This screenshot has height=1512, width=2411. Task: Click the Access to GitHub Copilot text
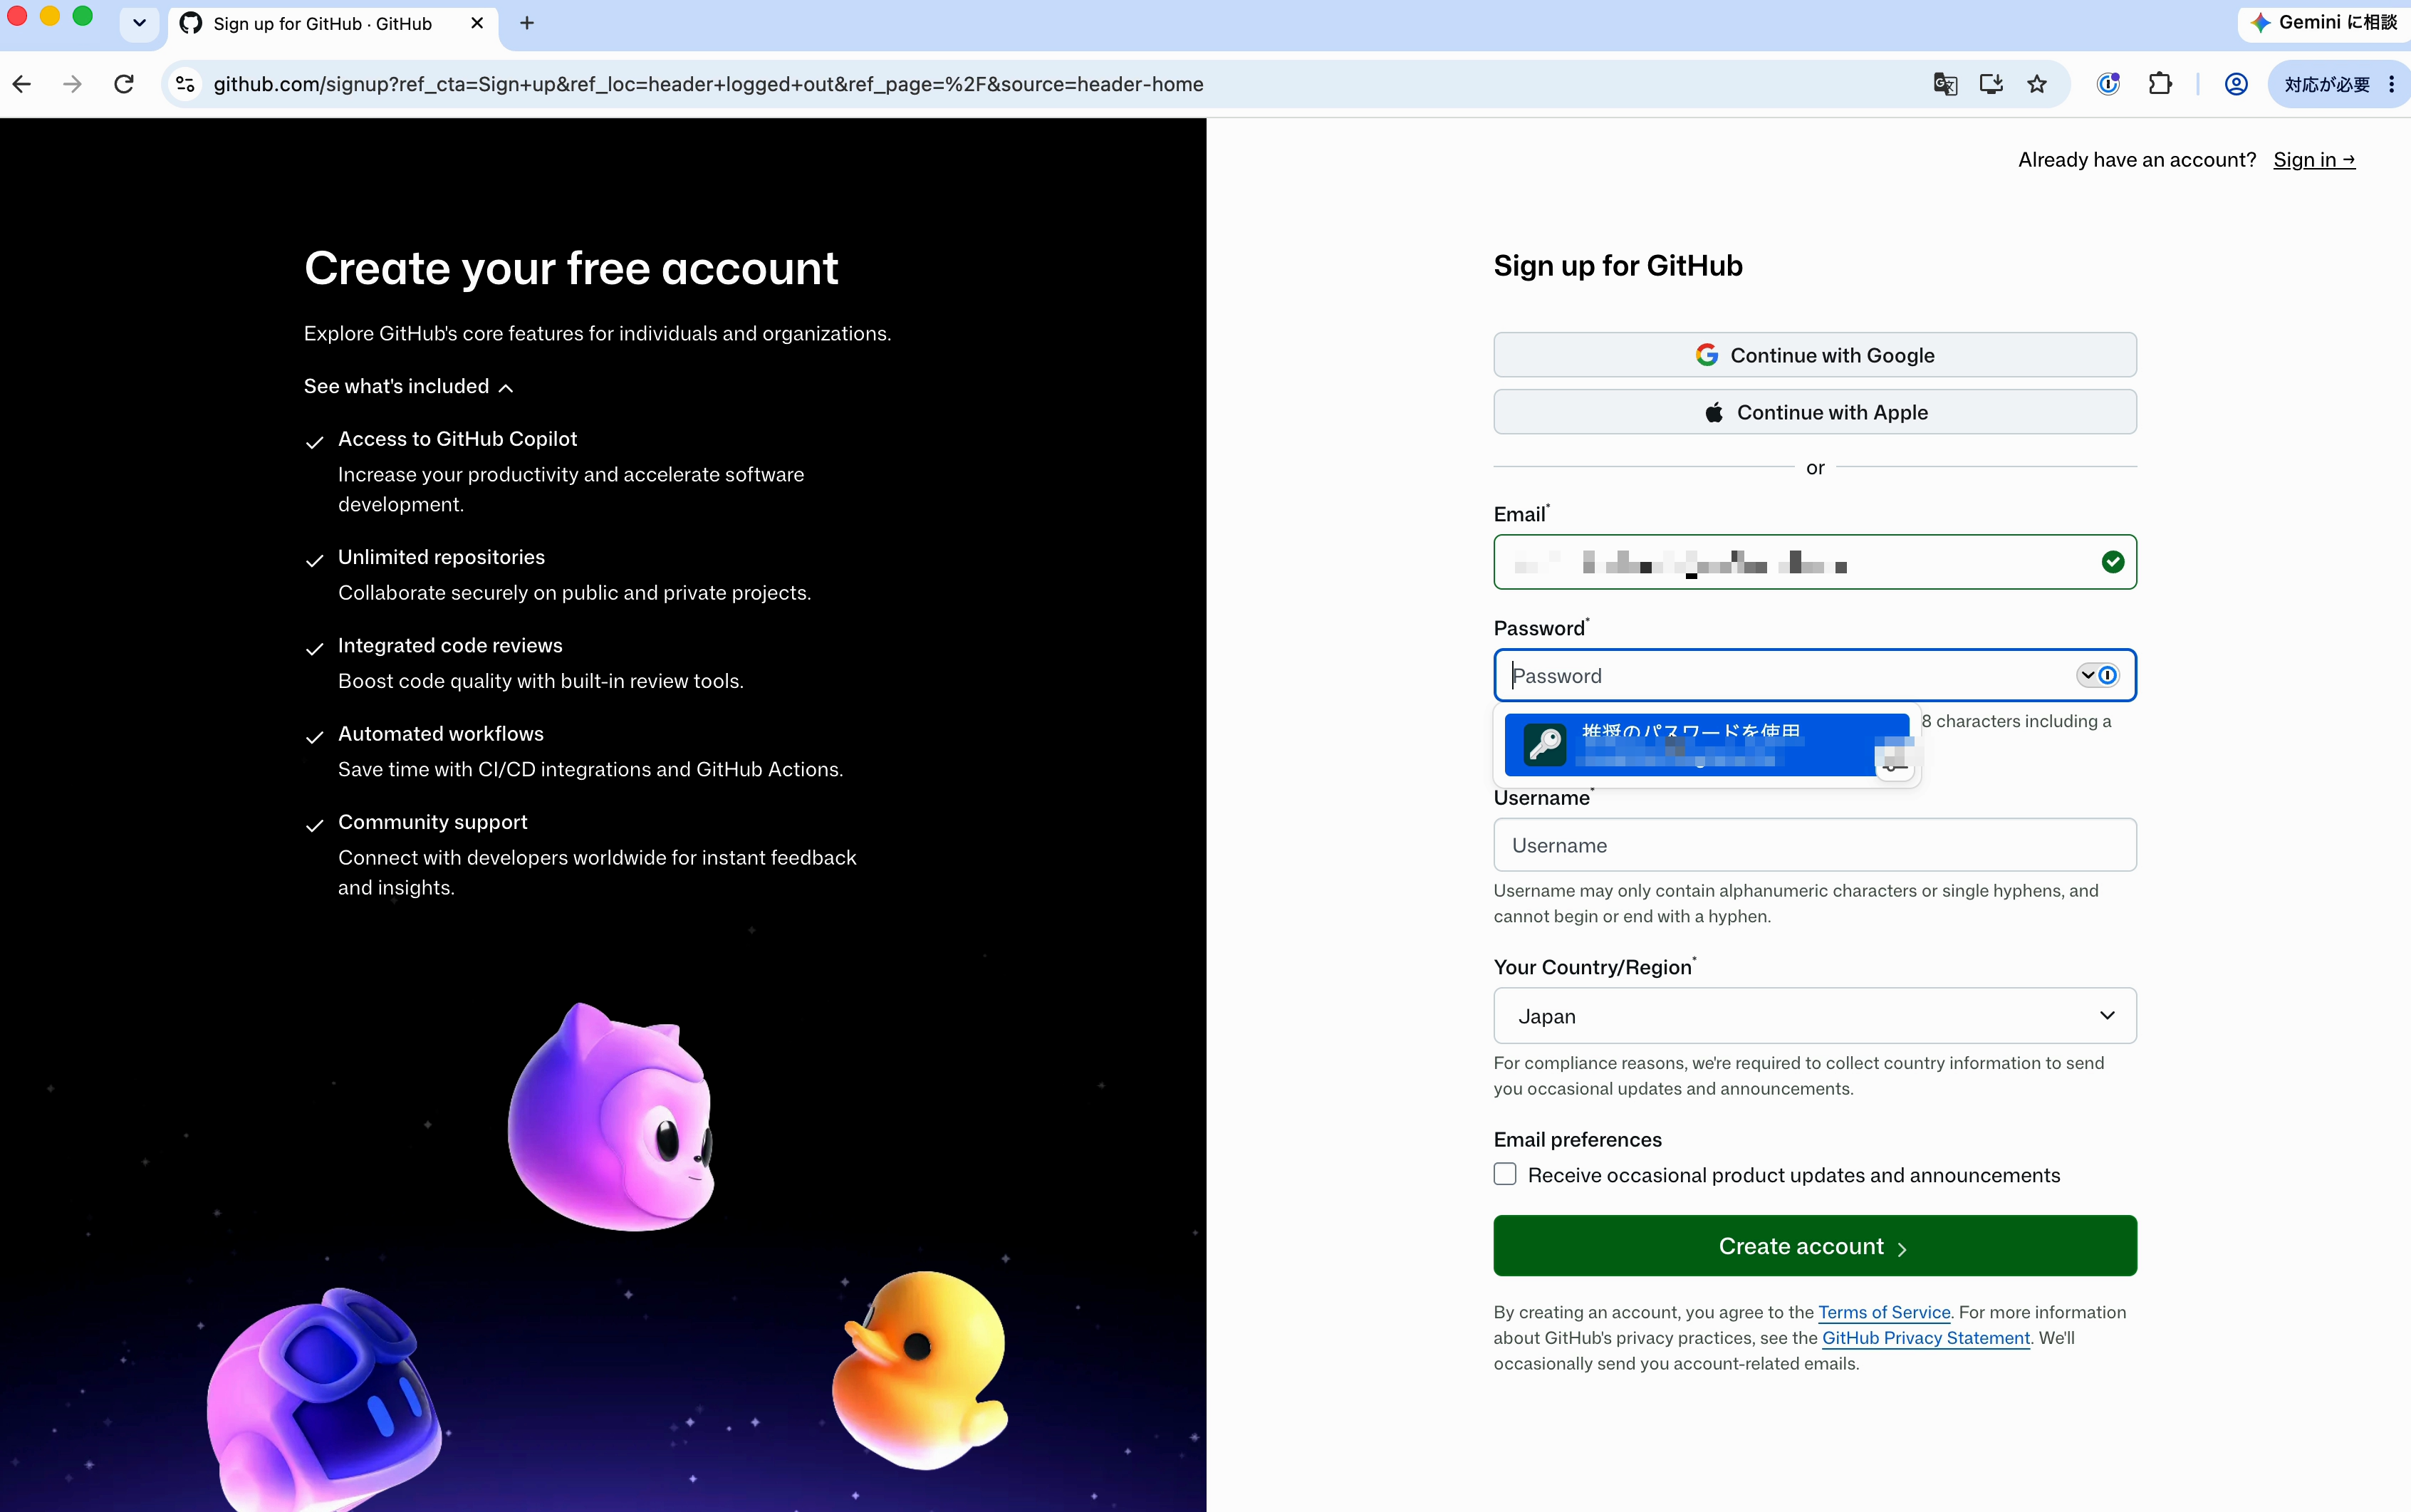[x=457, y=439]
